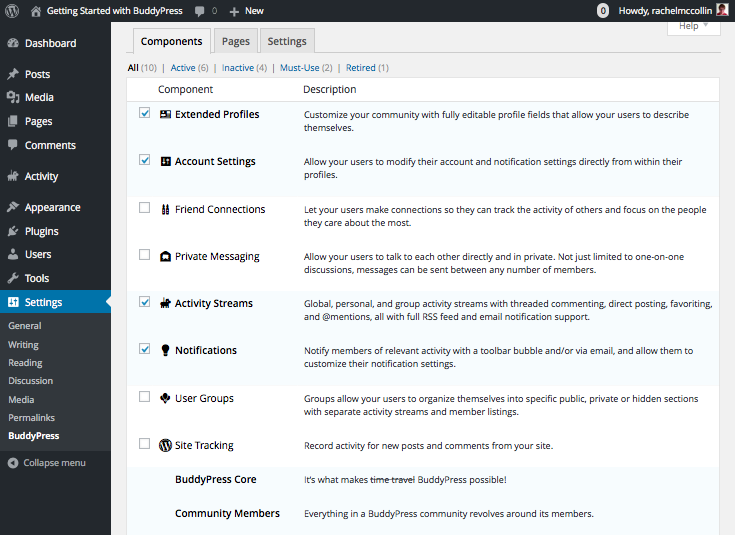Click the Account Settings component icon
This screenshot has height=535, width=735.
(x=165, y=161)
